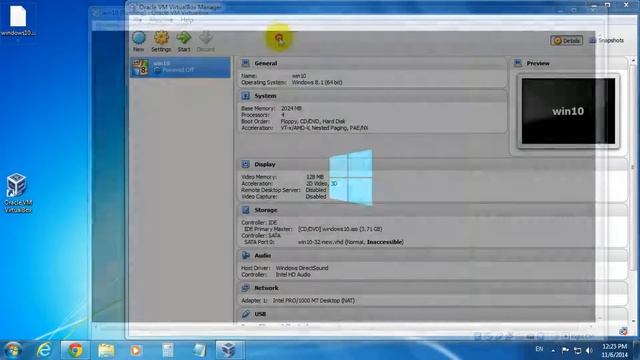Open Windows Media Player in taskbar
Image resolution: width=640 pixels, height=360 pixels.
click(136, 350)
